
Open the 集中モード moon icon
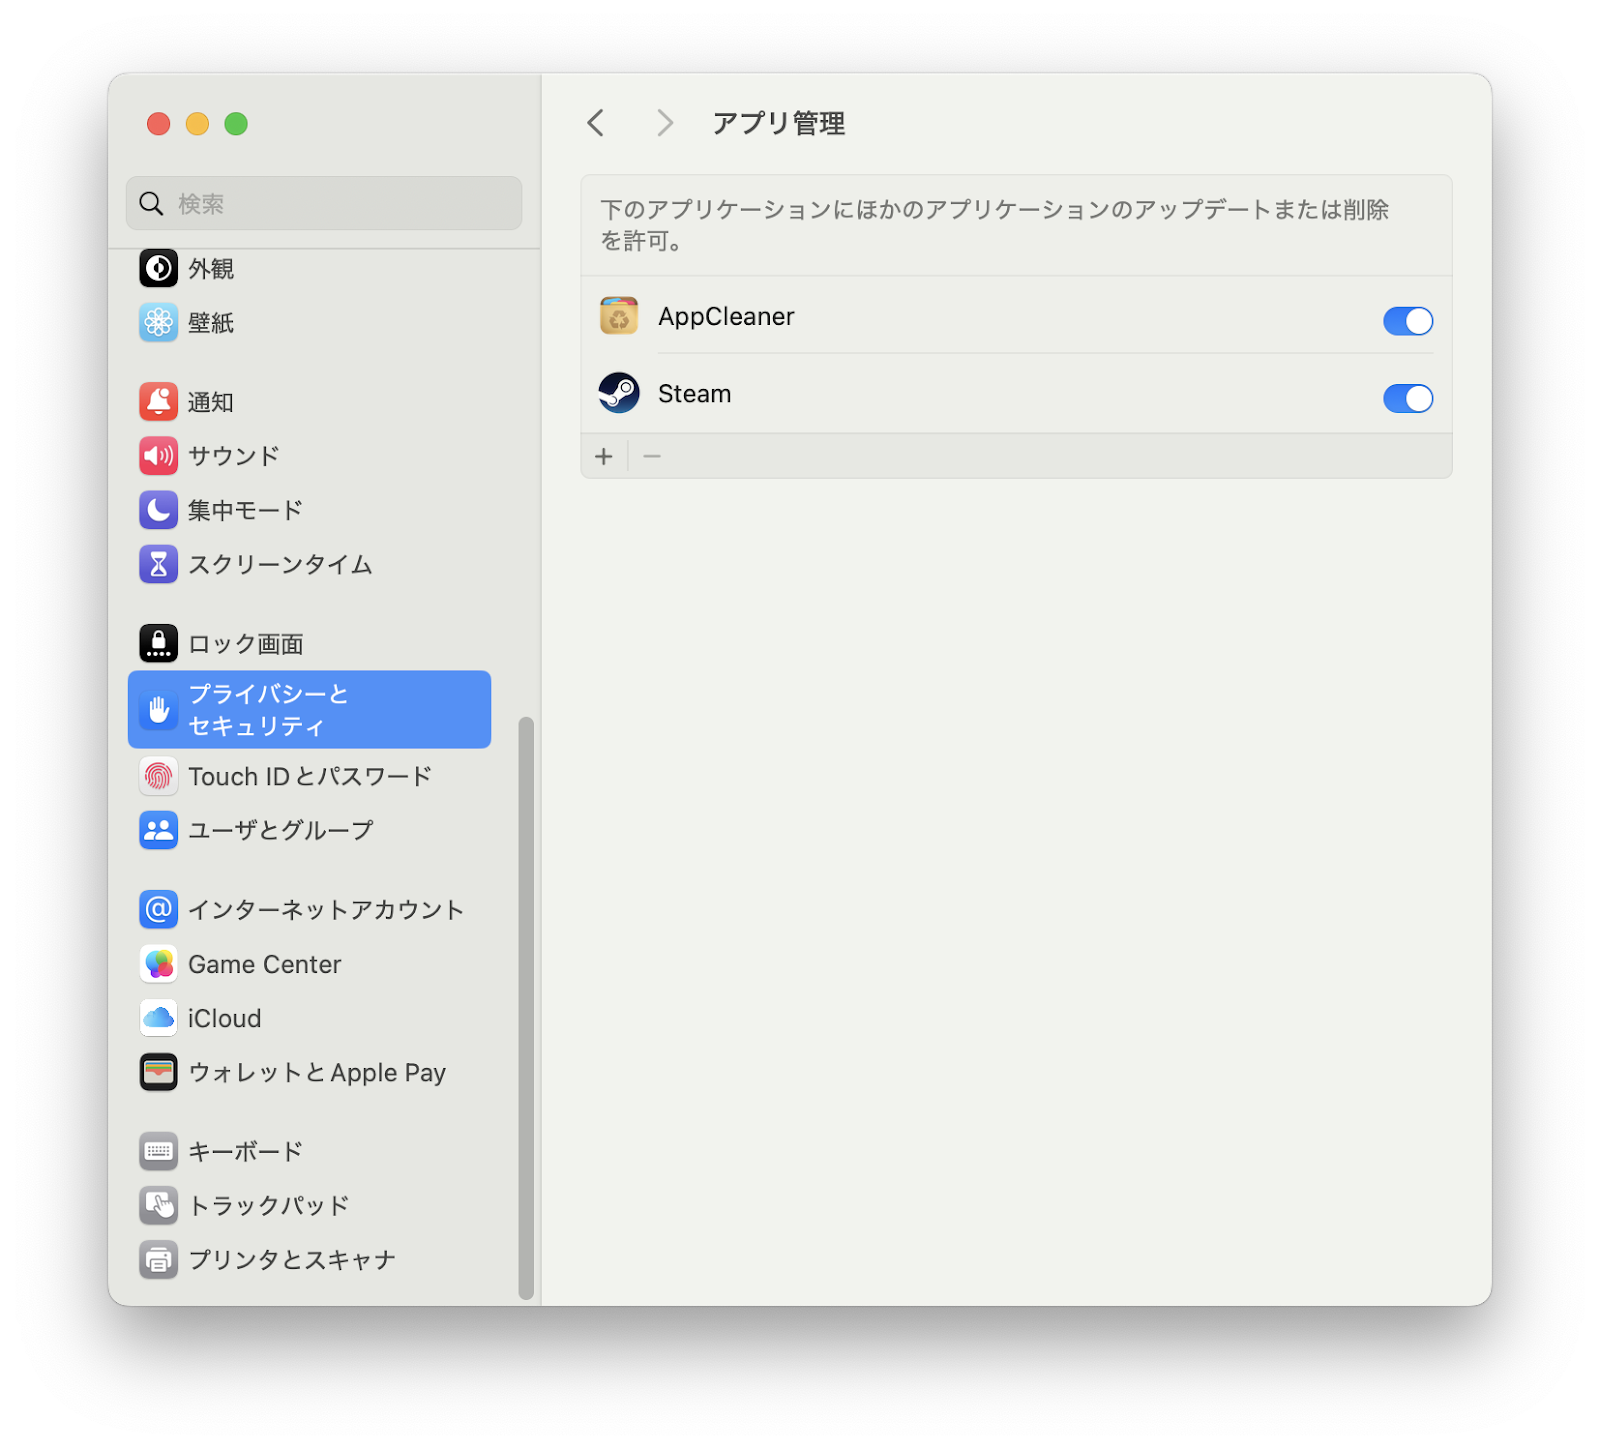pos(158,510)
